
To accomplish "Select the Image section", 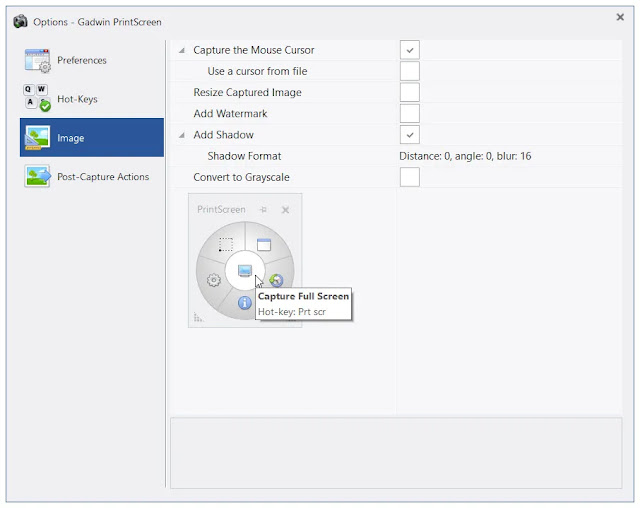I will 92,138.
